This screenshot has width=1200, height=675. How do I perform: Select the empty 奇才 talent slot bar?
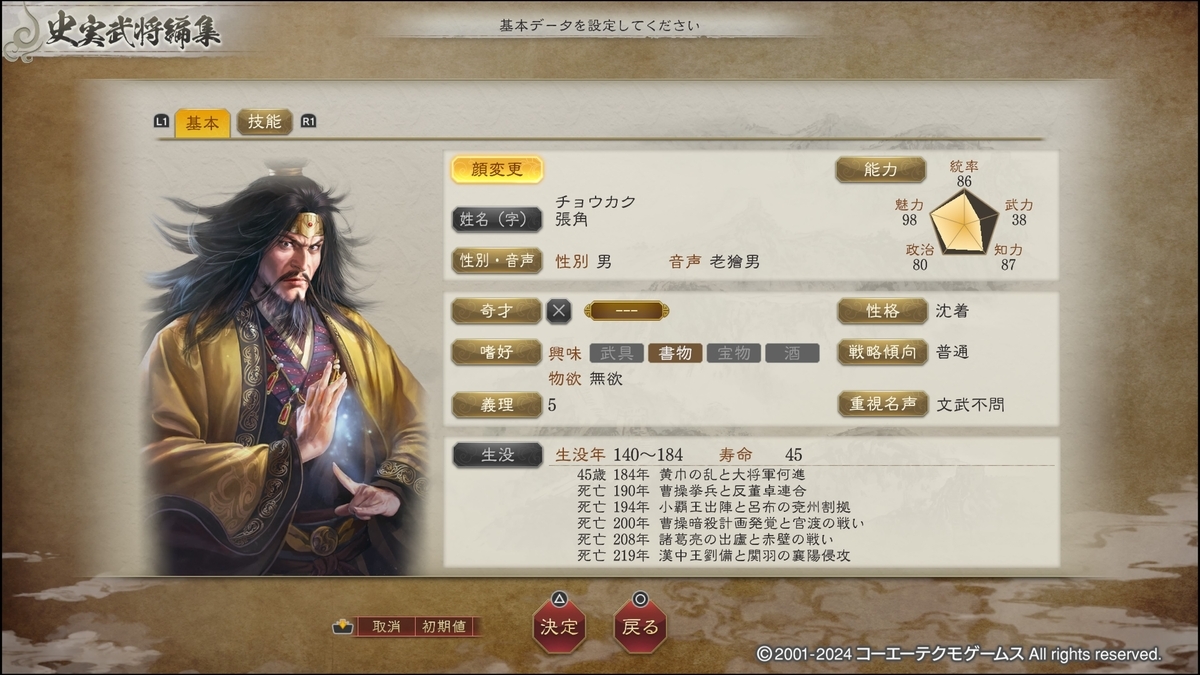click(x=626, y=311)
